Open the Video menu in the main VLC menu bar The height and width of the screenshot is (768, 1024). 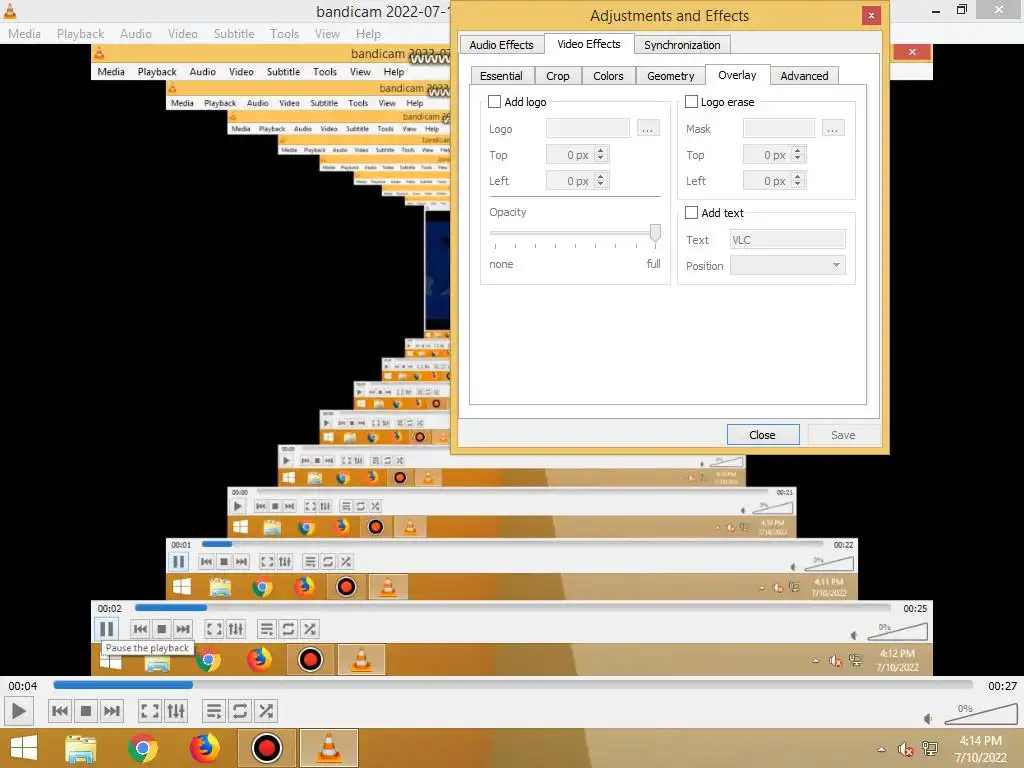click(182, 33)
